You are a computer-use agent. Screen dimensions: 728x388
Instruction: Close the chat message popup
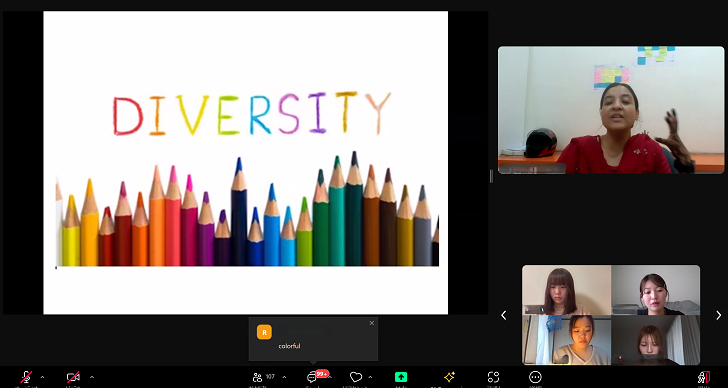[371, 323]
